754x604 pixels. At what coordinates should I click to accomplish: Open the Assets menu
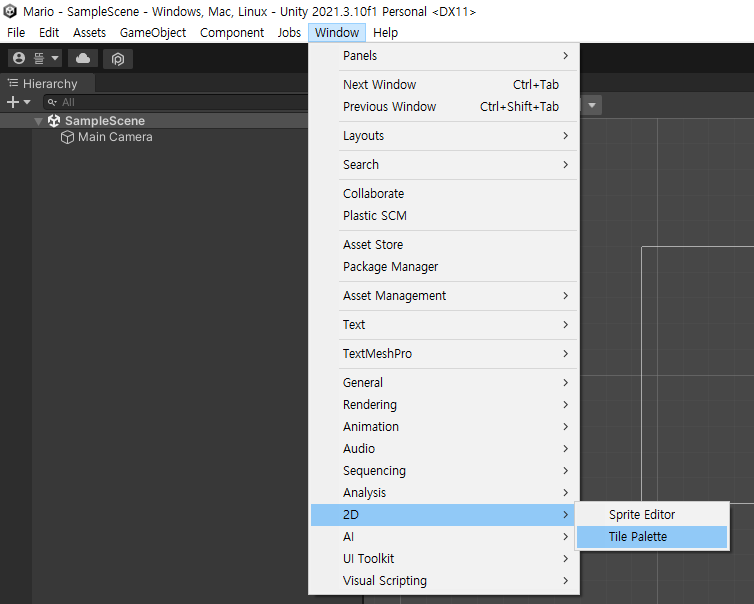coord(89,33)
